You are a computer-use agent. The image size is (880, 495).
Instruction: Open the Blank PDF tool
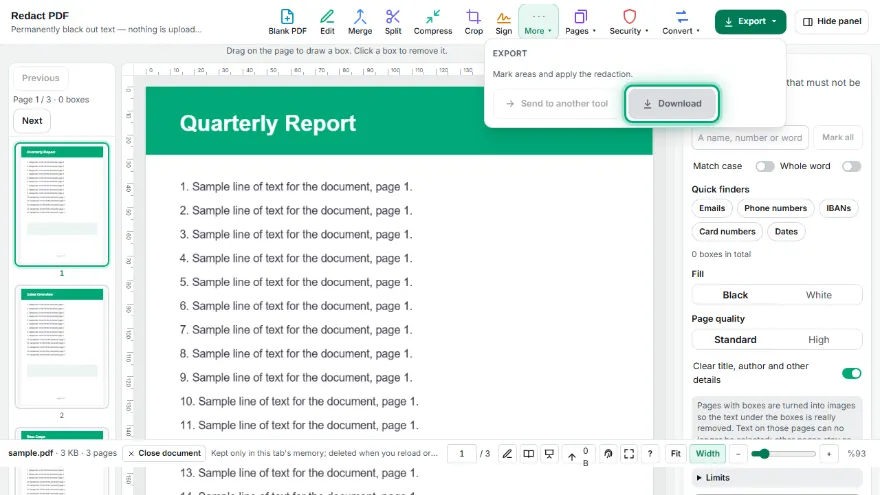pos(287,22)
